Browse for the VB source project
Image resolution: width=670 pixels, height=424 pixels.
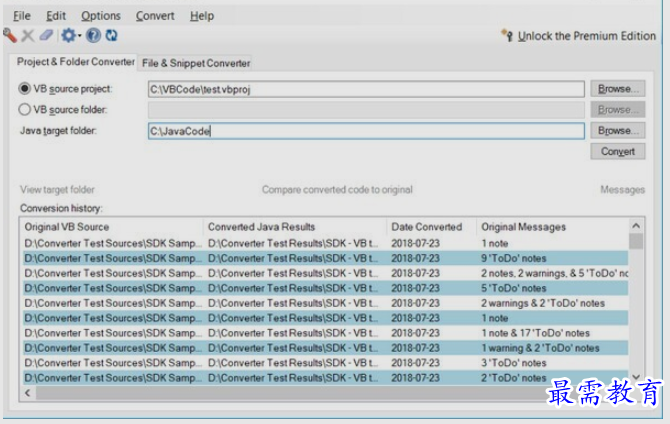[618, 89]
